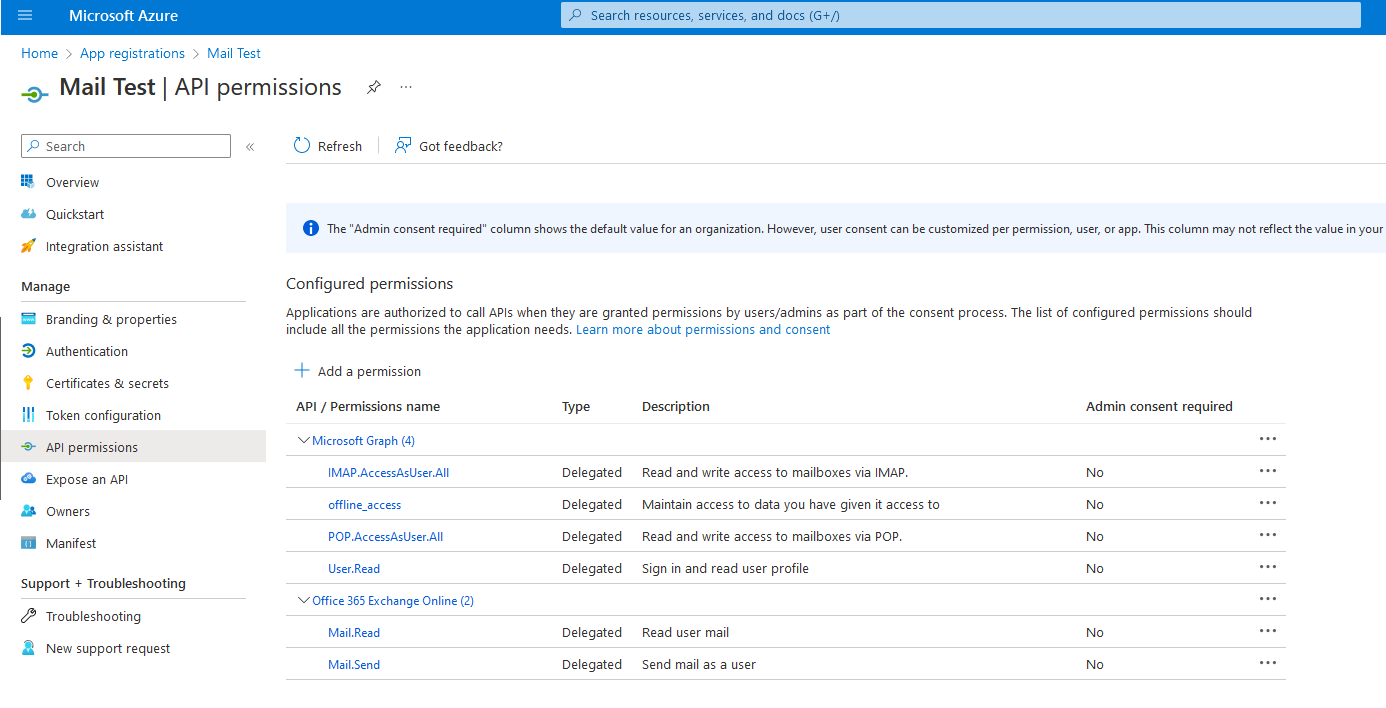Viewport: 1386px width, 708px height.
Task: Click the Mail Test breadcrumb
Action: coord(234,53)
